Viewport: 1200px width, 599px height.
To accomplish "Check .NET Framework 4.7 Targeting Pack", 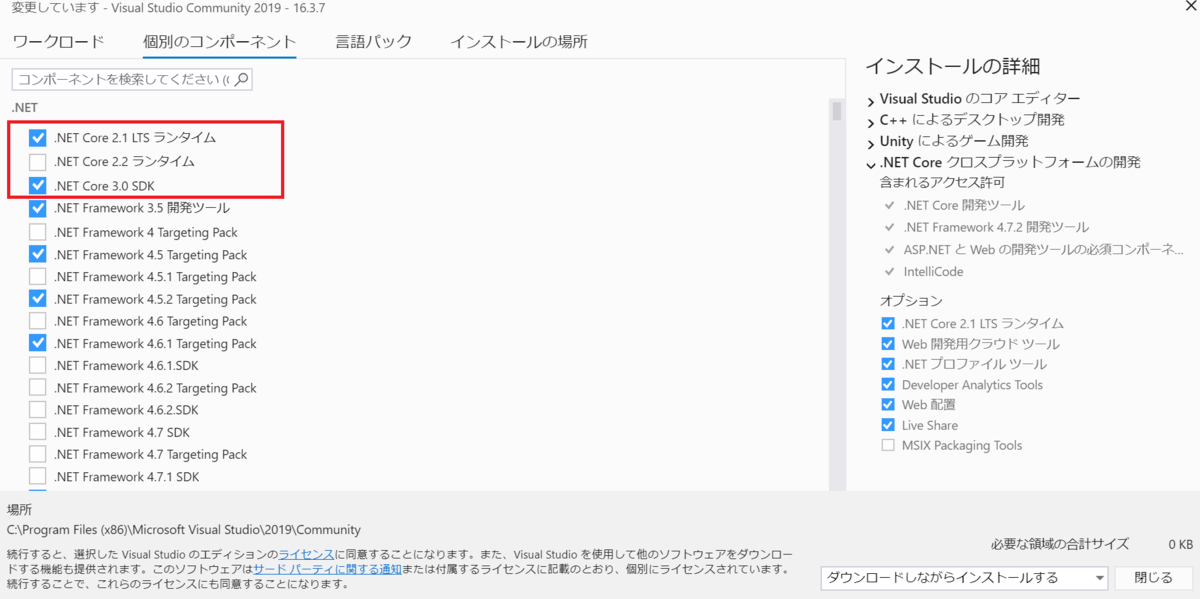I will [38, 454].
